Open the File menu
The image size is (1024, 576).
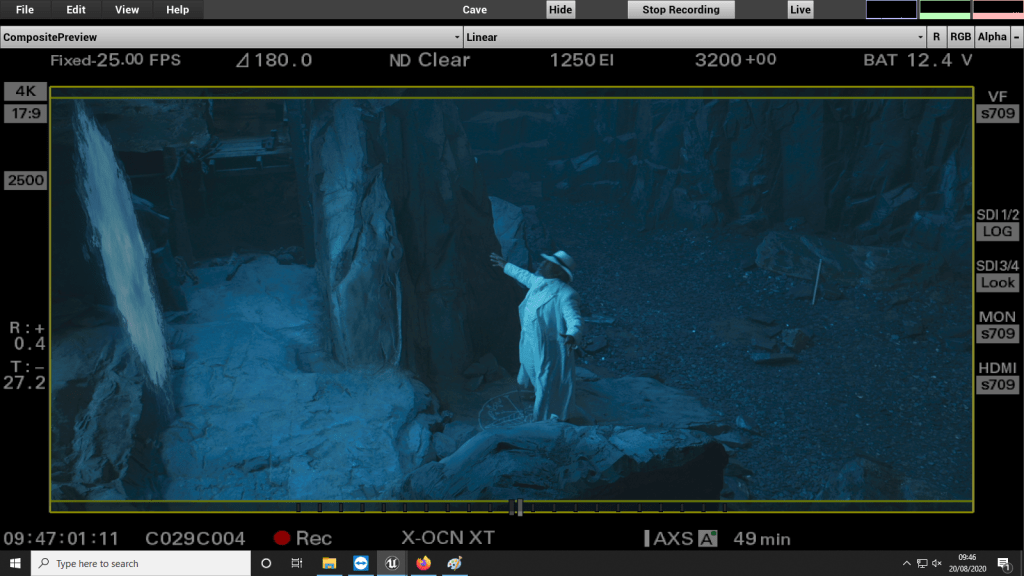pyautogui.click(x=25, y=10)
